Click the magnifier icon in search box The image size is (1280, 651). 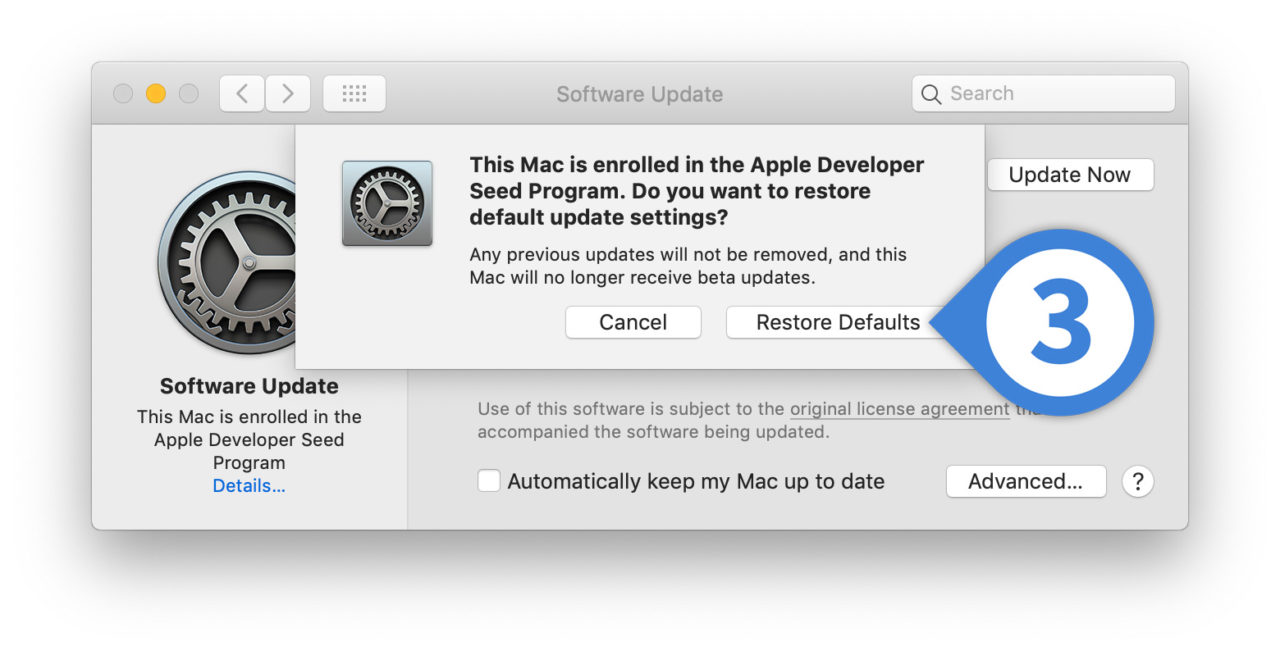(931, 94)
